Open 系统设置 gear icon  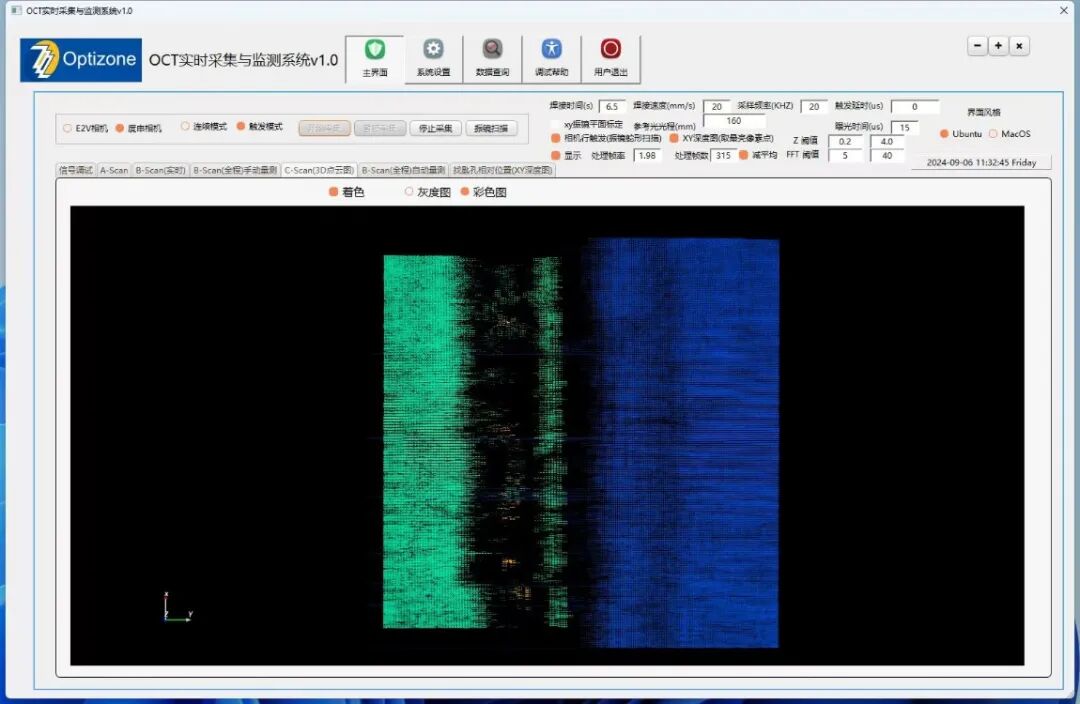point(433,51)
